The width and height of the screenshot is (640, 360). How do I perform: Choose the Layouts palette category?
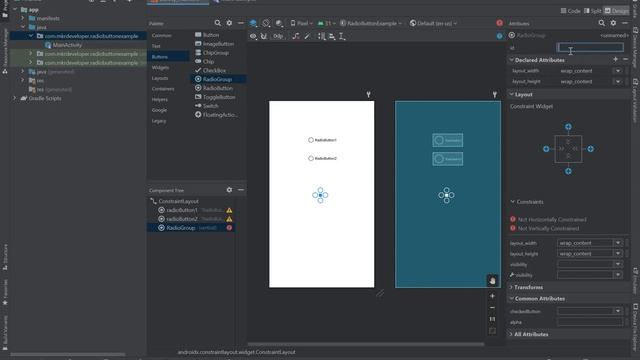click(x=160, y=78)
